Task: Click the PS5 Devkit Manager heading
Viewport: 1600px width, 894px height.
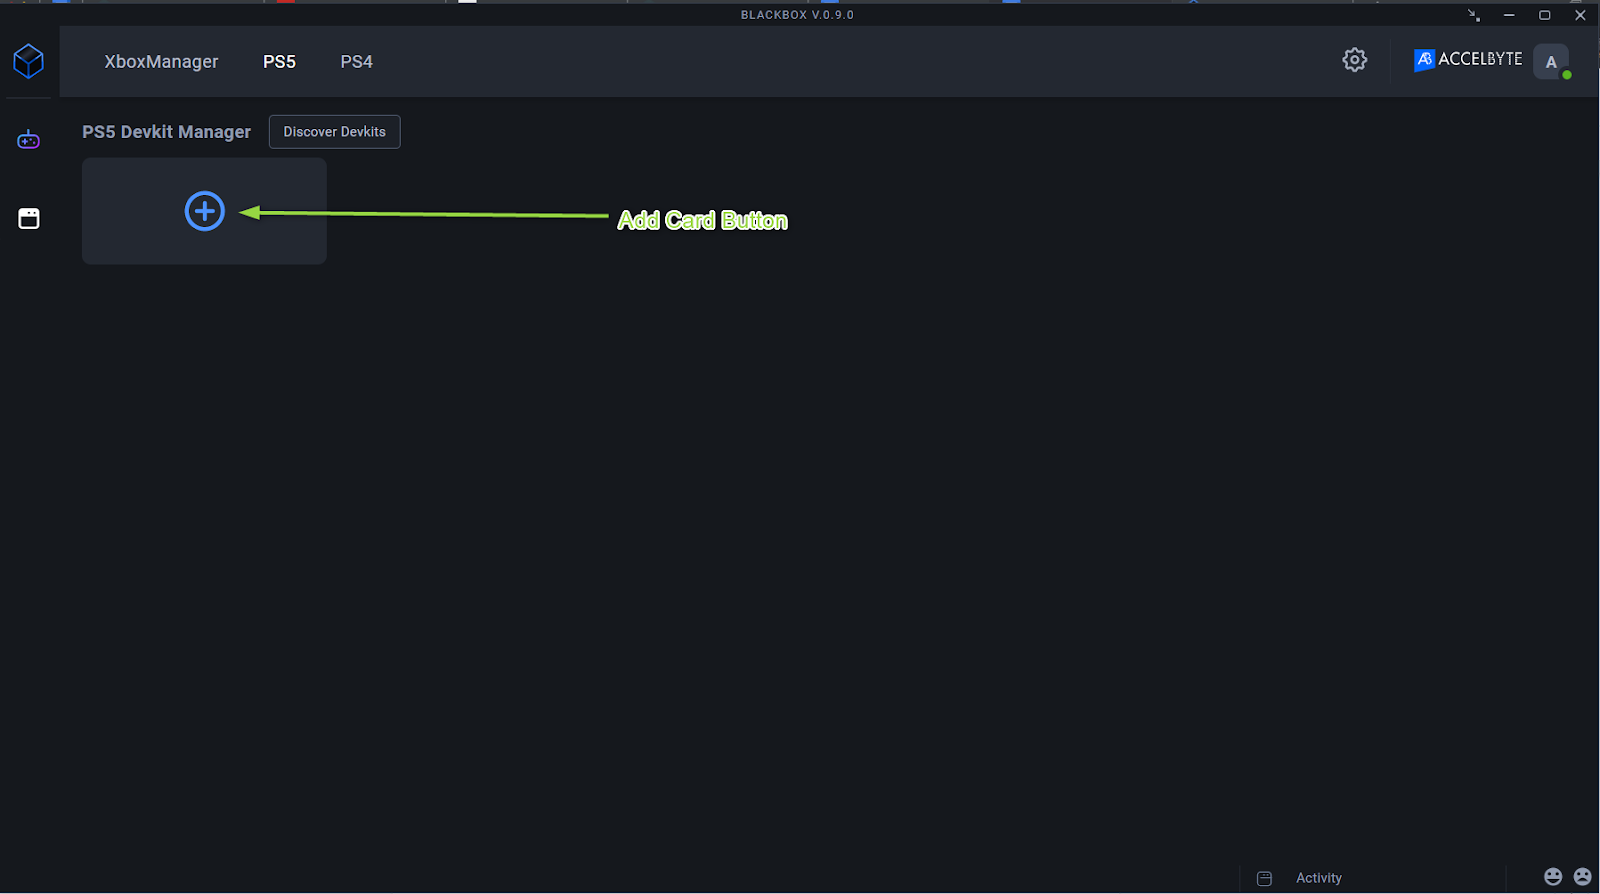Action: [x=166, y=132]
